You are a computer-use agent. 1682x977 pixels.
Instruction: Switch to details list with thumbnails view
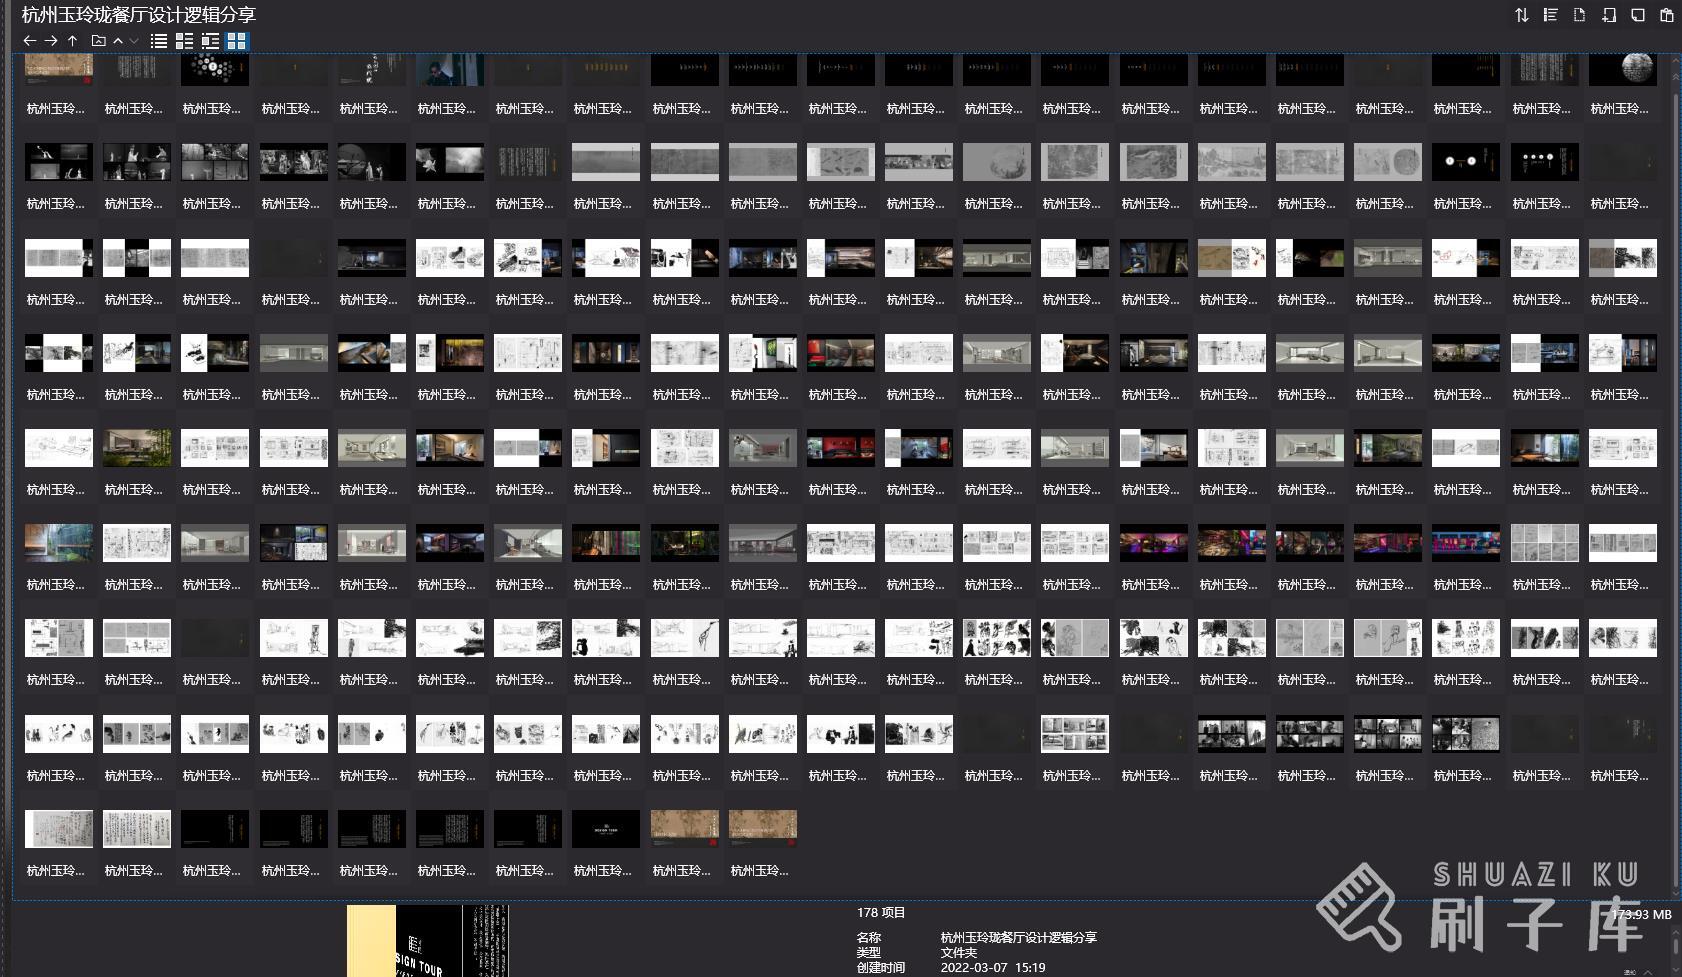click(x=184, y=41)
